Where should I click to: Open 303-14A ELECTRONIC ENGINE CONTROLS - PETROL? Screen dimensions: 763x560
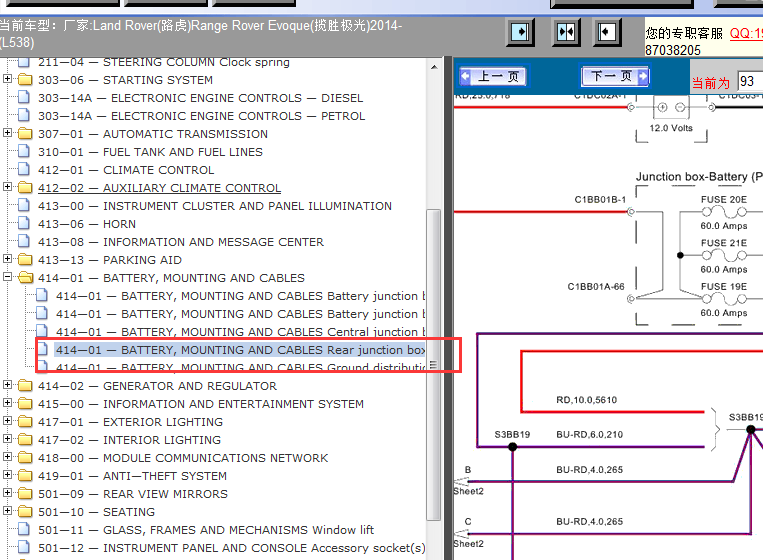201,116
